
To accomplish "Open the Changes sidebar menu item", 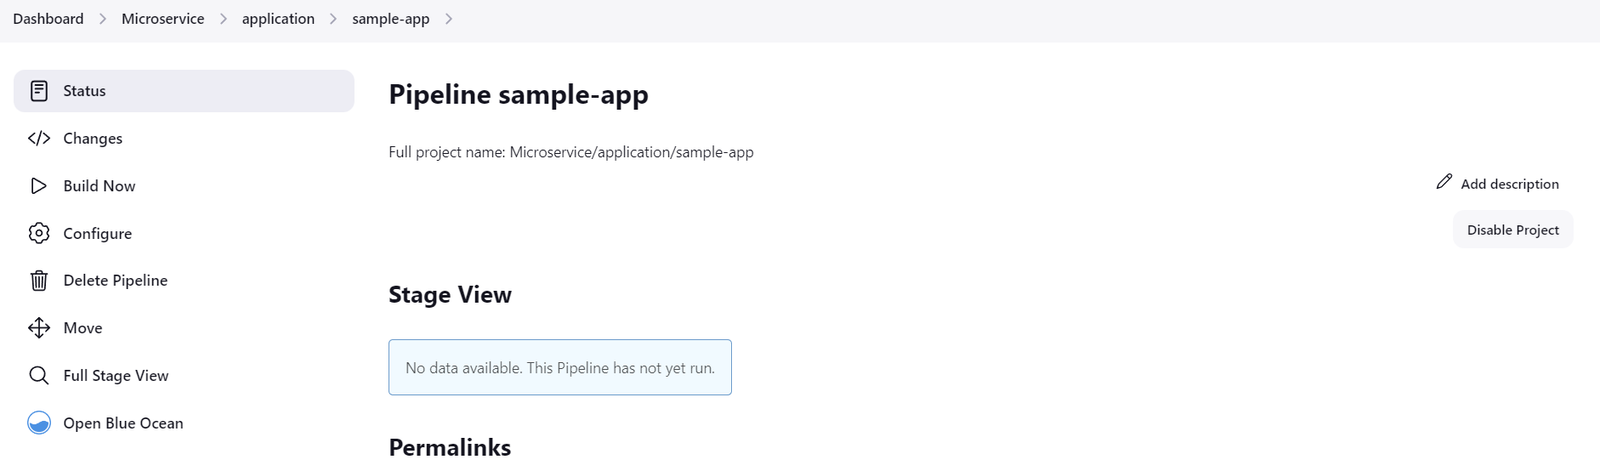I will 93,138.
